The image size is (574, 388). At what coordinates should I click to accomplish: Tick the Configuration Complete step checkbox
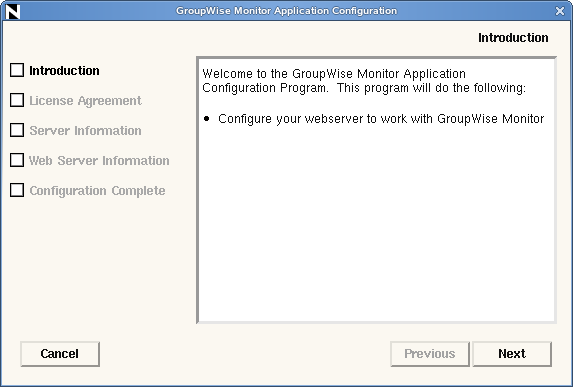coord(17,190)
